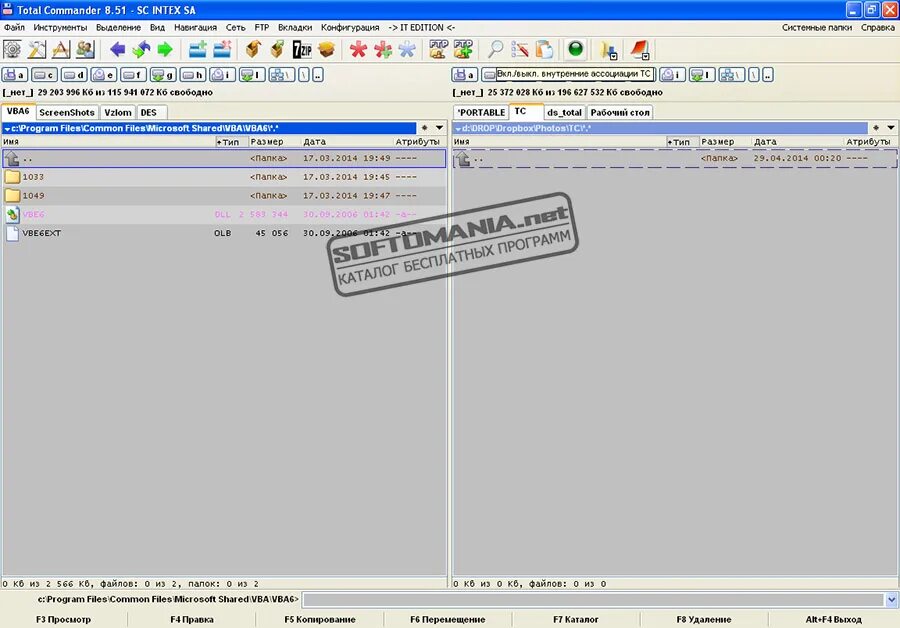This screenshot has width=900, height=628.
Task: Open left panel favorites asterisk button
Action: coord(424,128)
